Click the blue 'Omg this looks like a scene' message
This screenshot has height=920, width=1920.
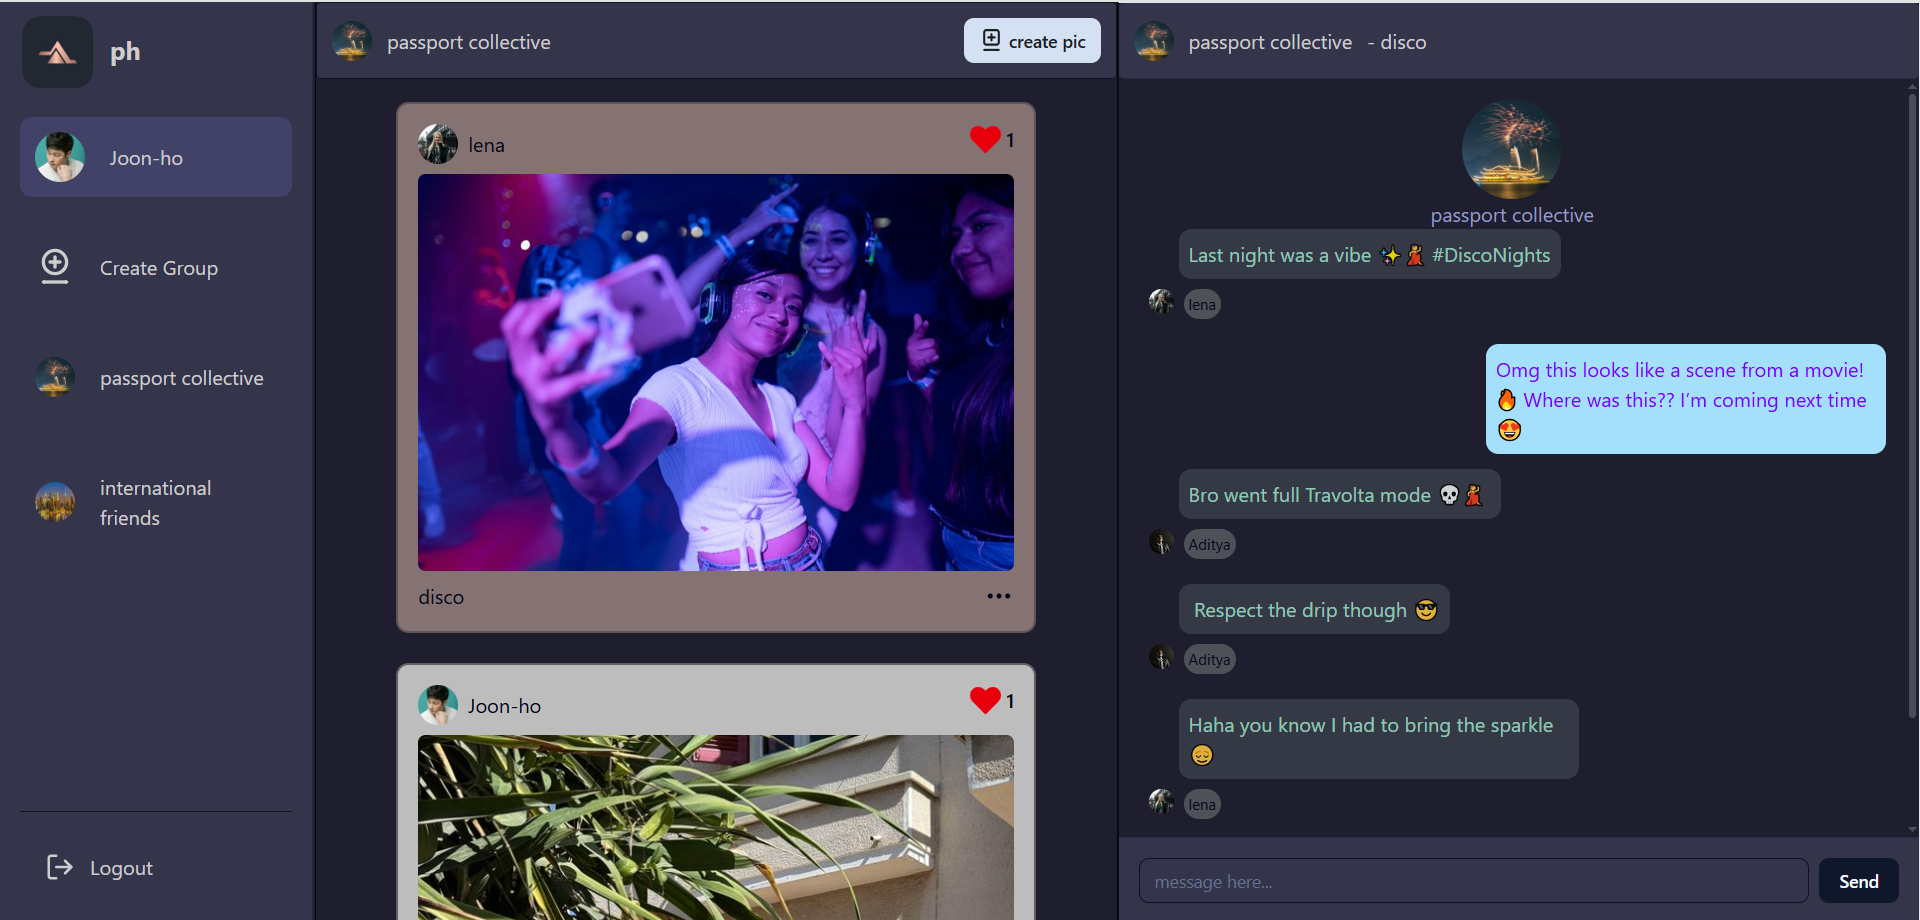click(x=1685, y=399)
